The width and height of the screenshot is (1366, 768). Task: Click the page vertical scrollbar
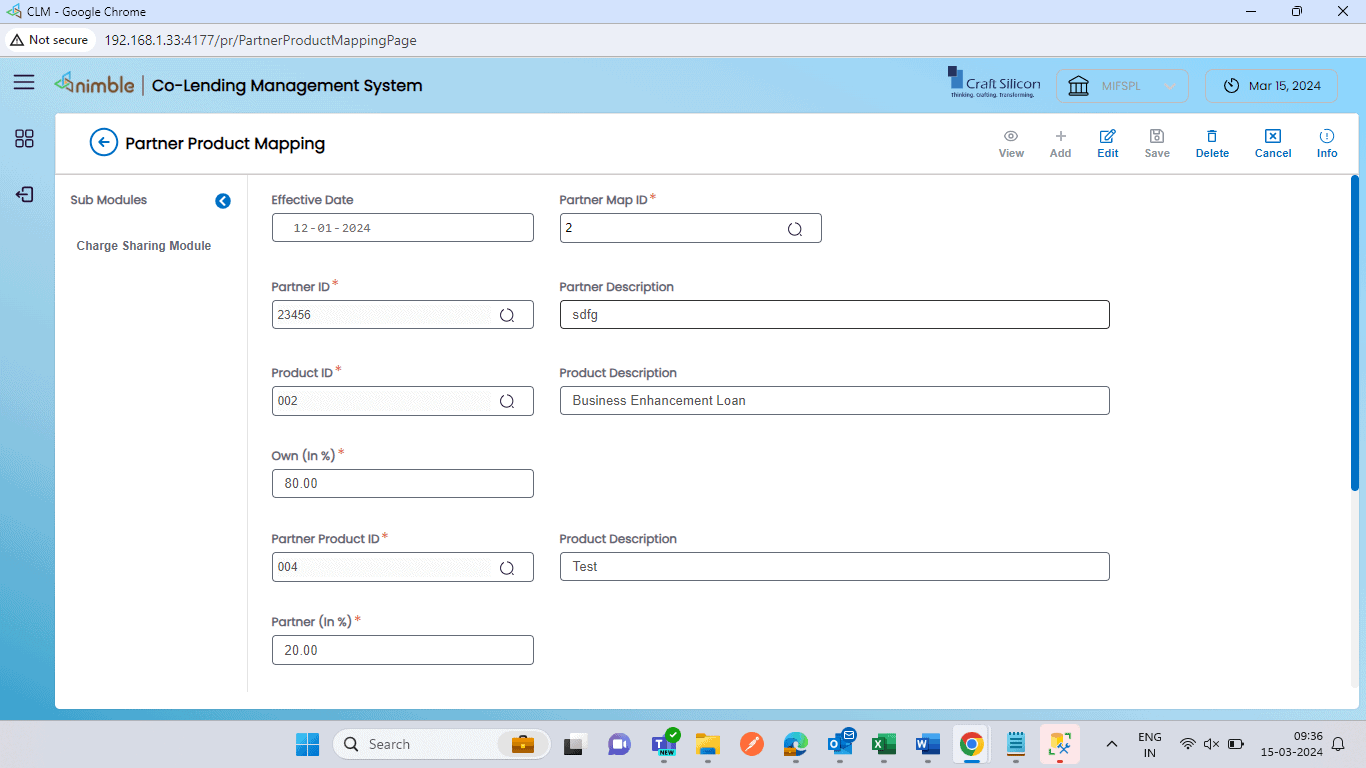coord(1355,332)
